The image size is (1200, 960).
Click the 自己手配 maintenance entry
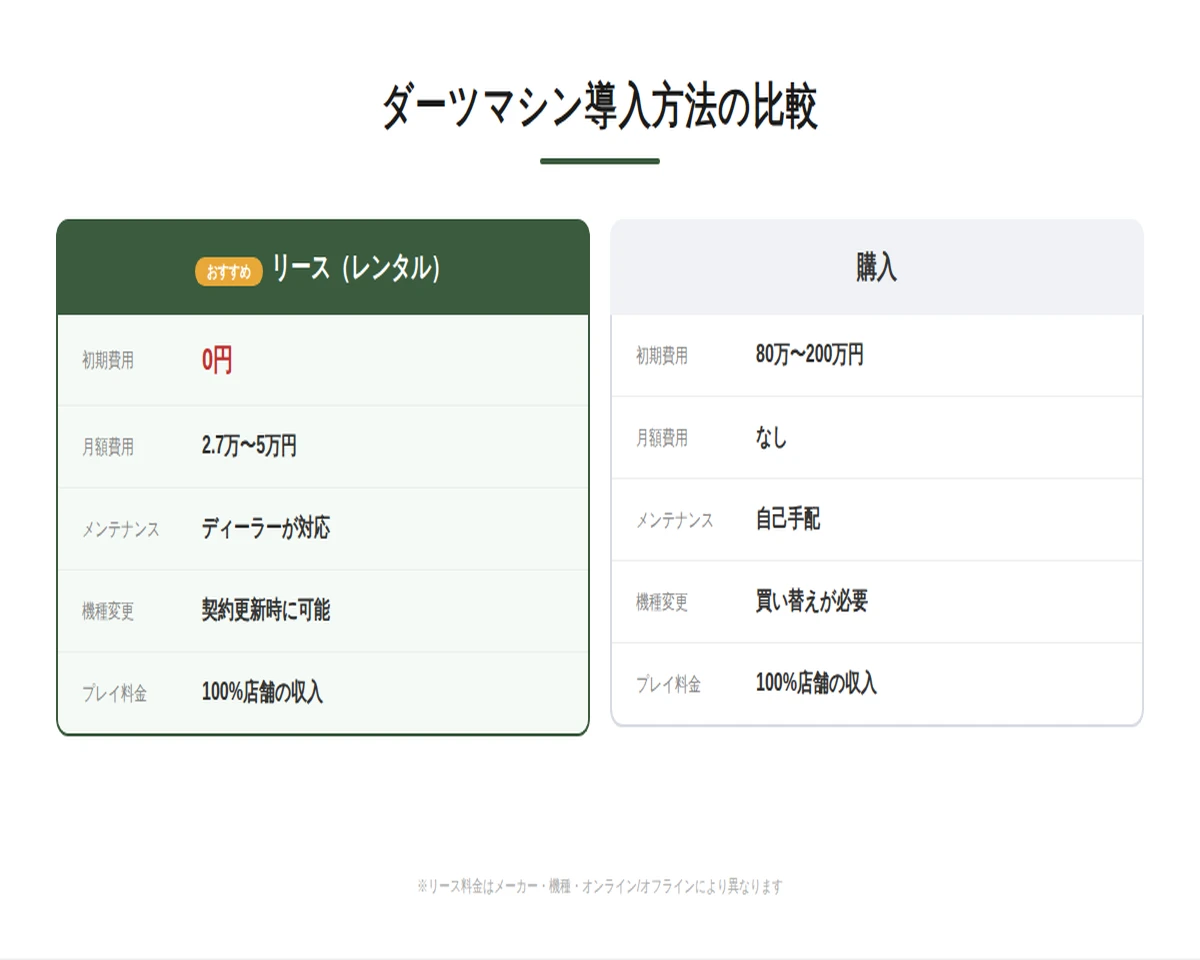786,520
